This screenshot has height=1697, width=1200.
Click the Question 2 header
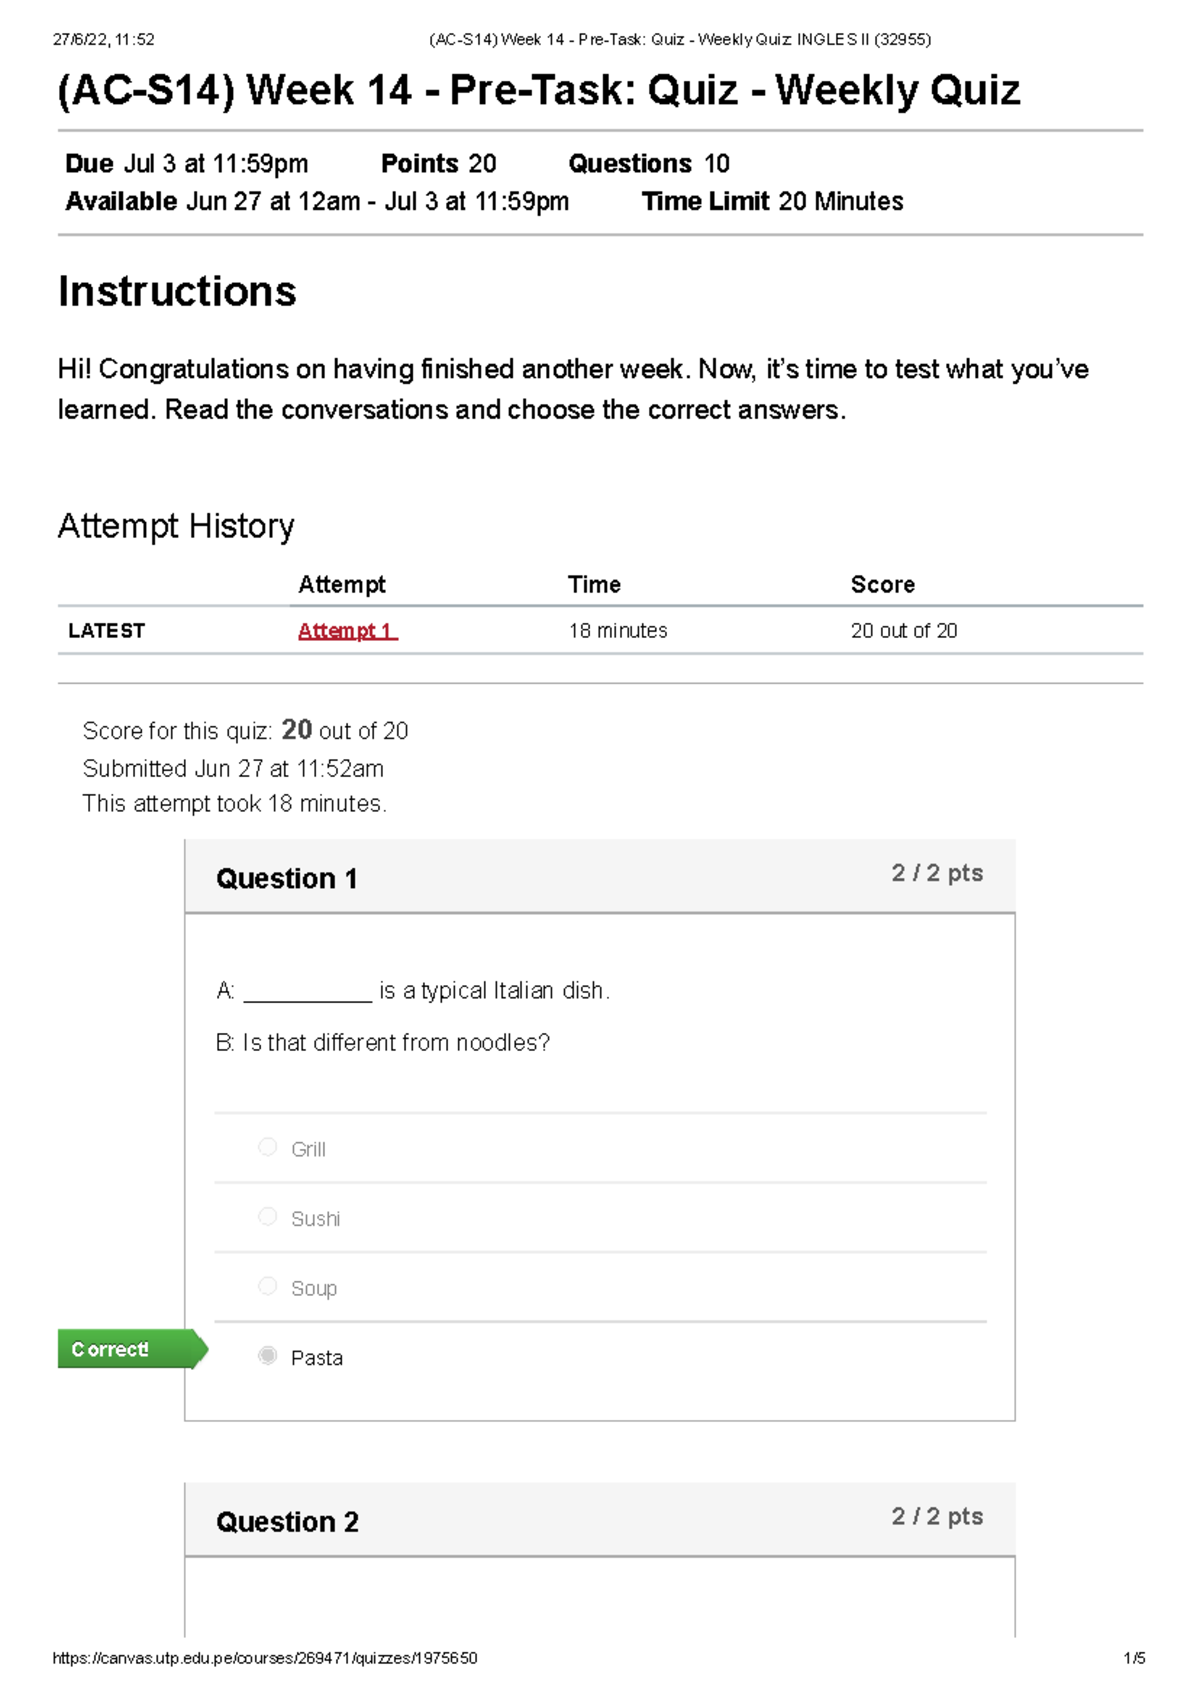pyautogui.click(x=287, y=1522)
